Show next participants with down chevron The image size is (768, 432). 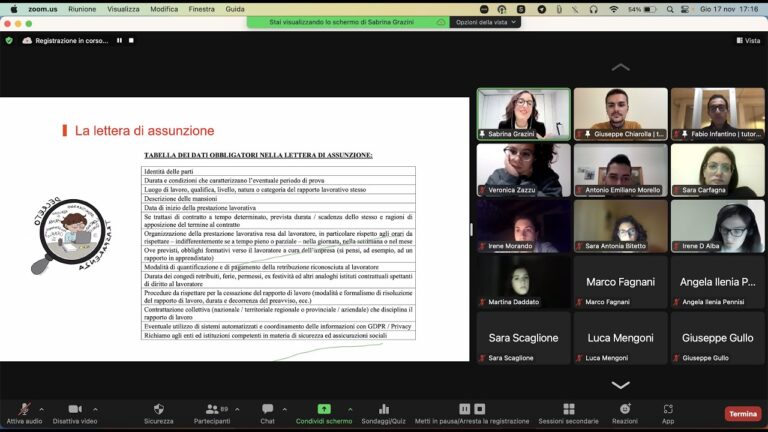coord(621,385)
